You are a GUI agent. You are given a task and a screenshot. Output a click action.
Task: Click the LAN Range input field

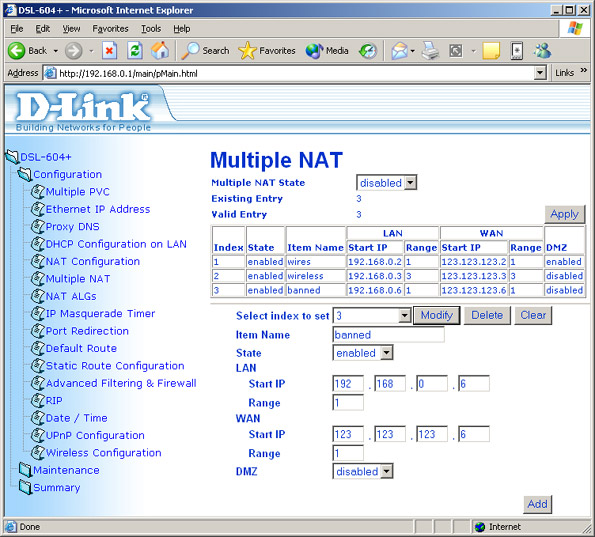(348, 402)
